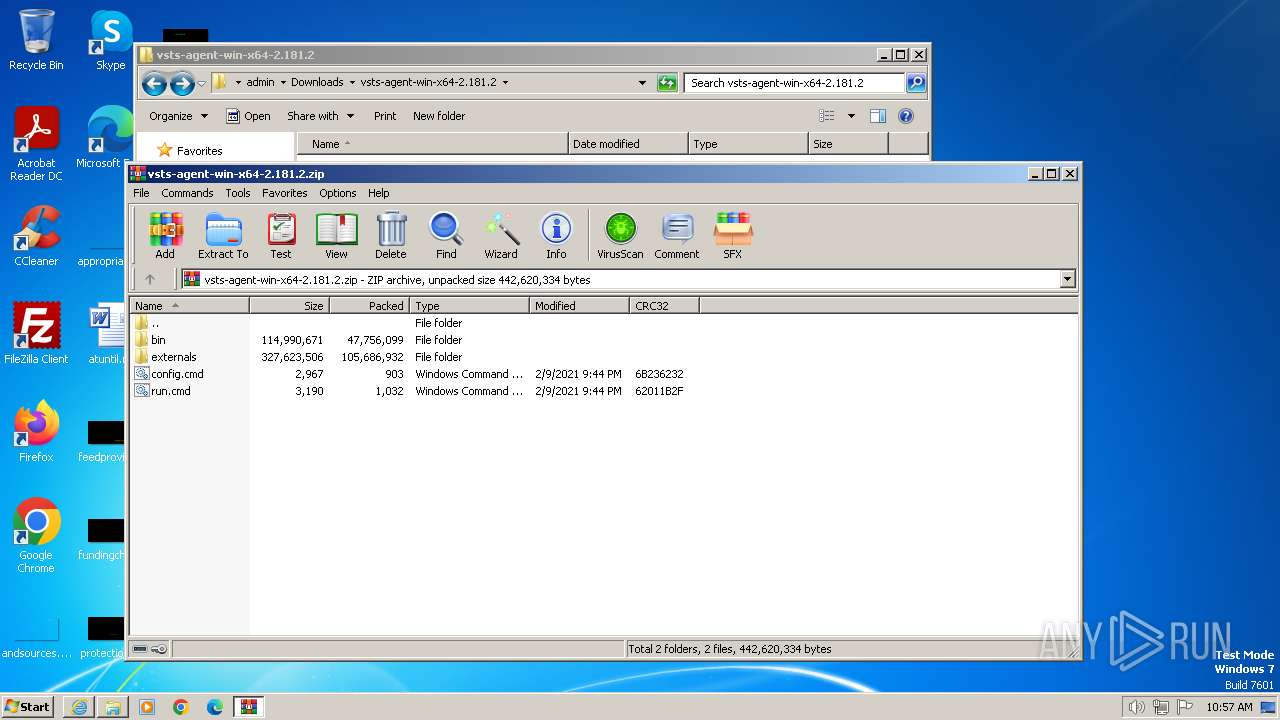
Task: Click the taskbar volume speaker icon
Action: 1136,707
